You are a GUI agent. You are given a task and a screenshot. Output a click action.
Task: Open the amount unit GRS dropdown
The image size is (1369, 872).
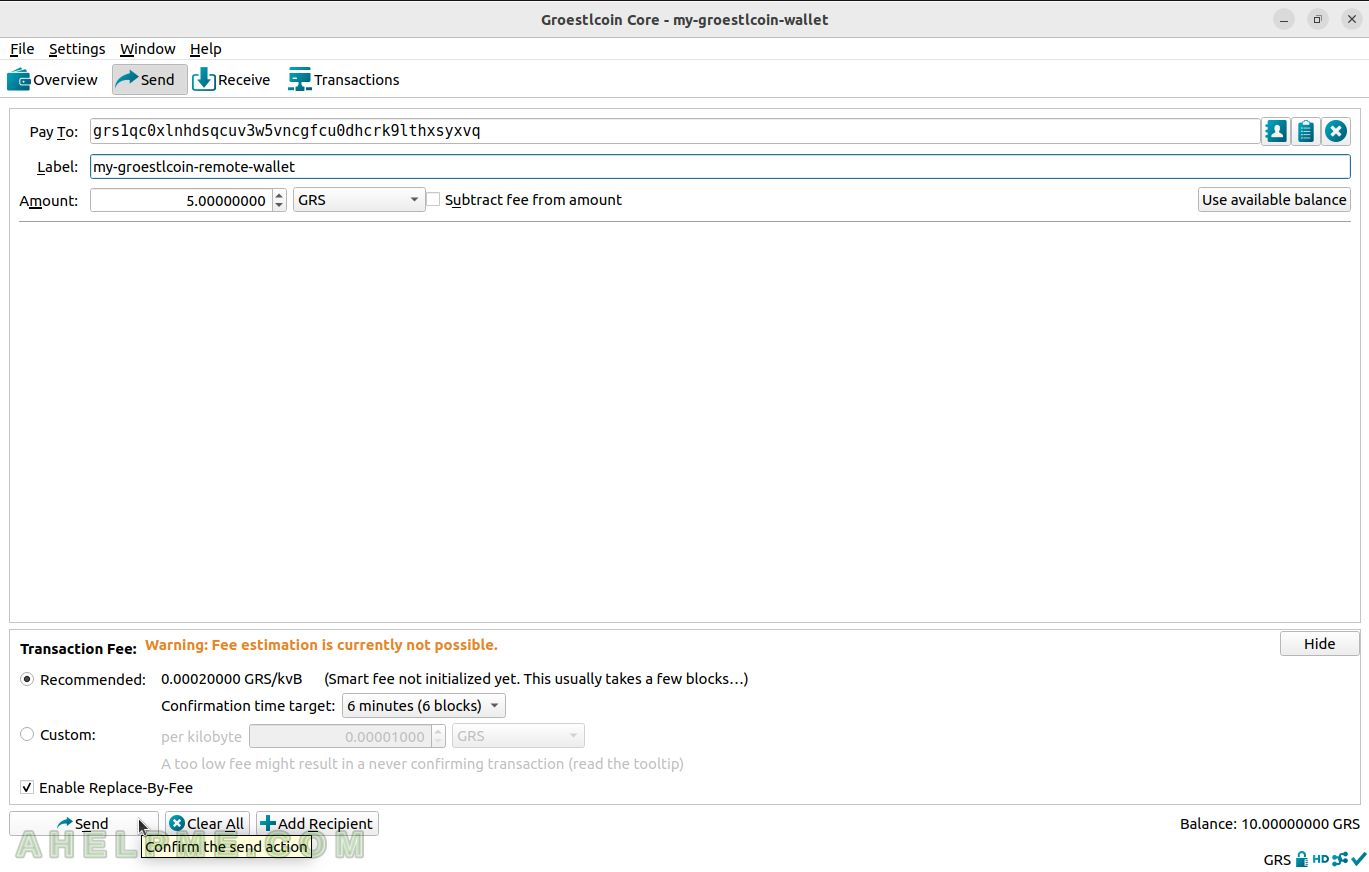(359, 200)
